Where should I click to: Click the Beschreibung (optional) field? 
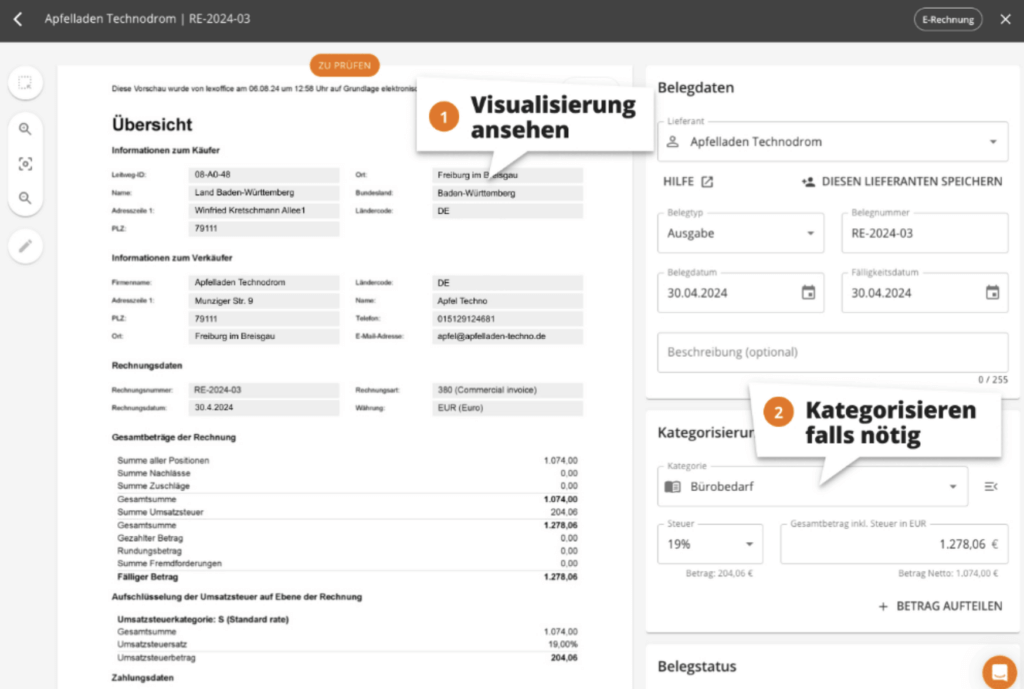832,353
